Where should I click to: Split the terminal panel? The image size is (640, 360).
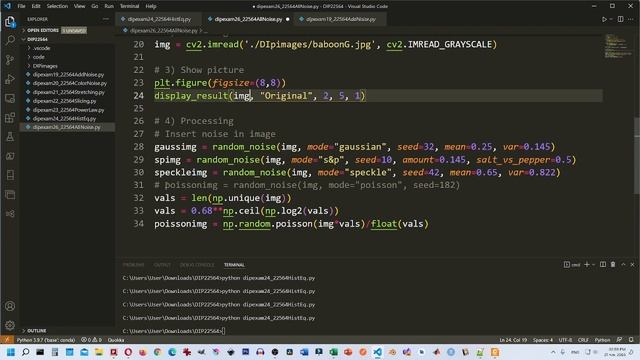click(603, 264)
